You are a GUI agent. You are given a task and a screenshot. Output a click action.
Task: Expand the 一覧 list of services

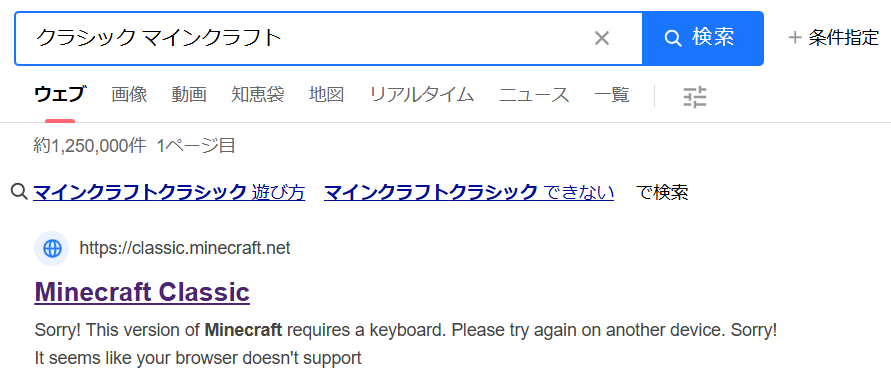(612, 94)
